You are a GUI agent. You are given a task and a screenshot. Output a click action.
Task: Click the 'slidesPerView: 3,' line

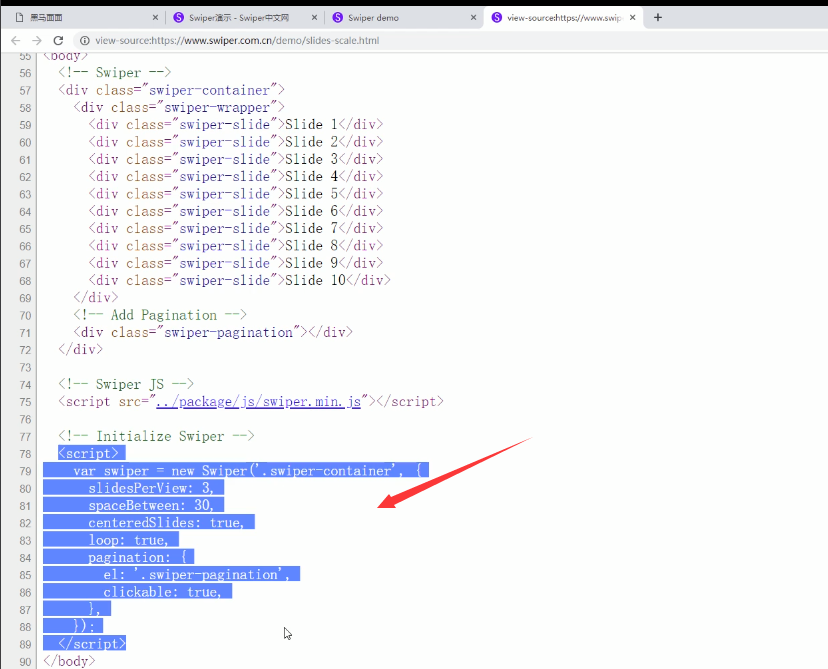[x=151, y=488]
